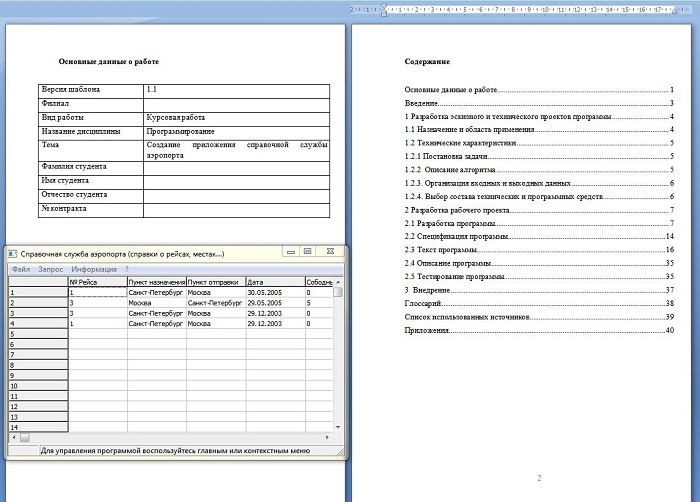Minimize the Справочная служба аэропорта window
The width and height of the screenshot is (700, 502).
tap(291, 252)
